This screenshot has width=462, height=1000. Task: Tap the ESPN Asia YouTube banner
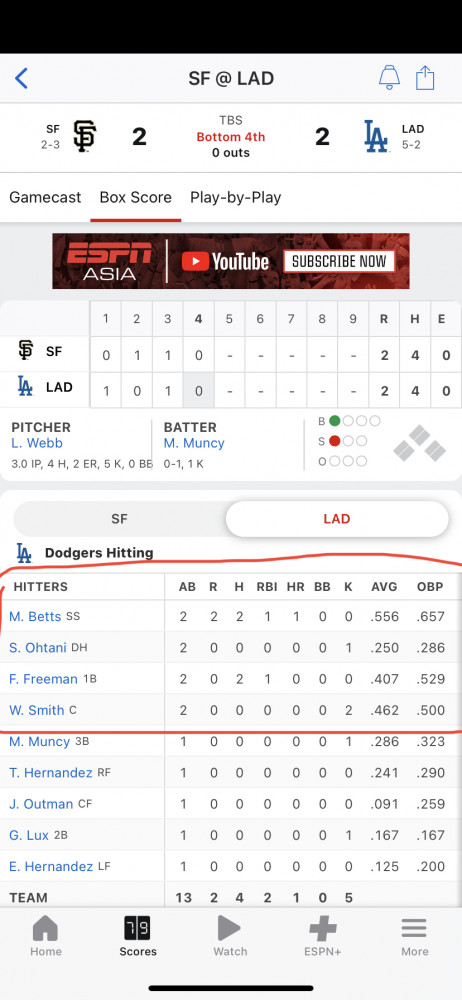[231, 261]
